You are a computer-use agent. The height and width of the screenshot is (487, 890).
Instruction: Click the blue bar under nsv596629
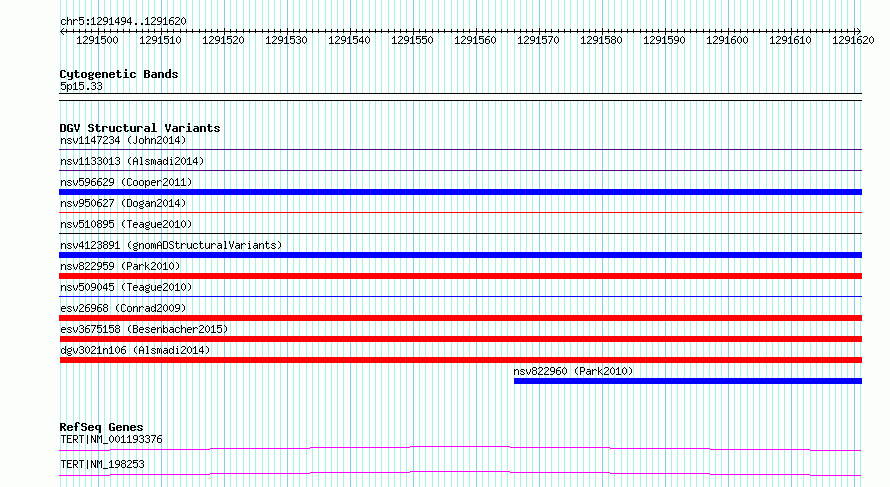460,192
